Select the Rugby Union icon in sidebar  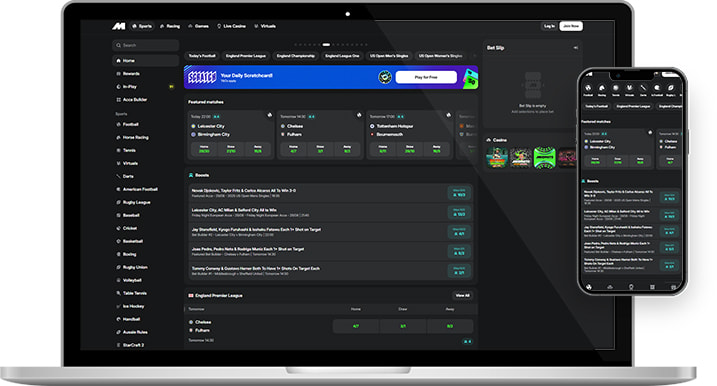(118, 267)
